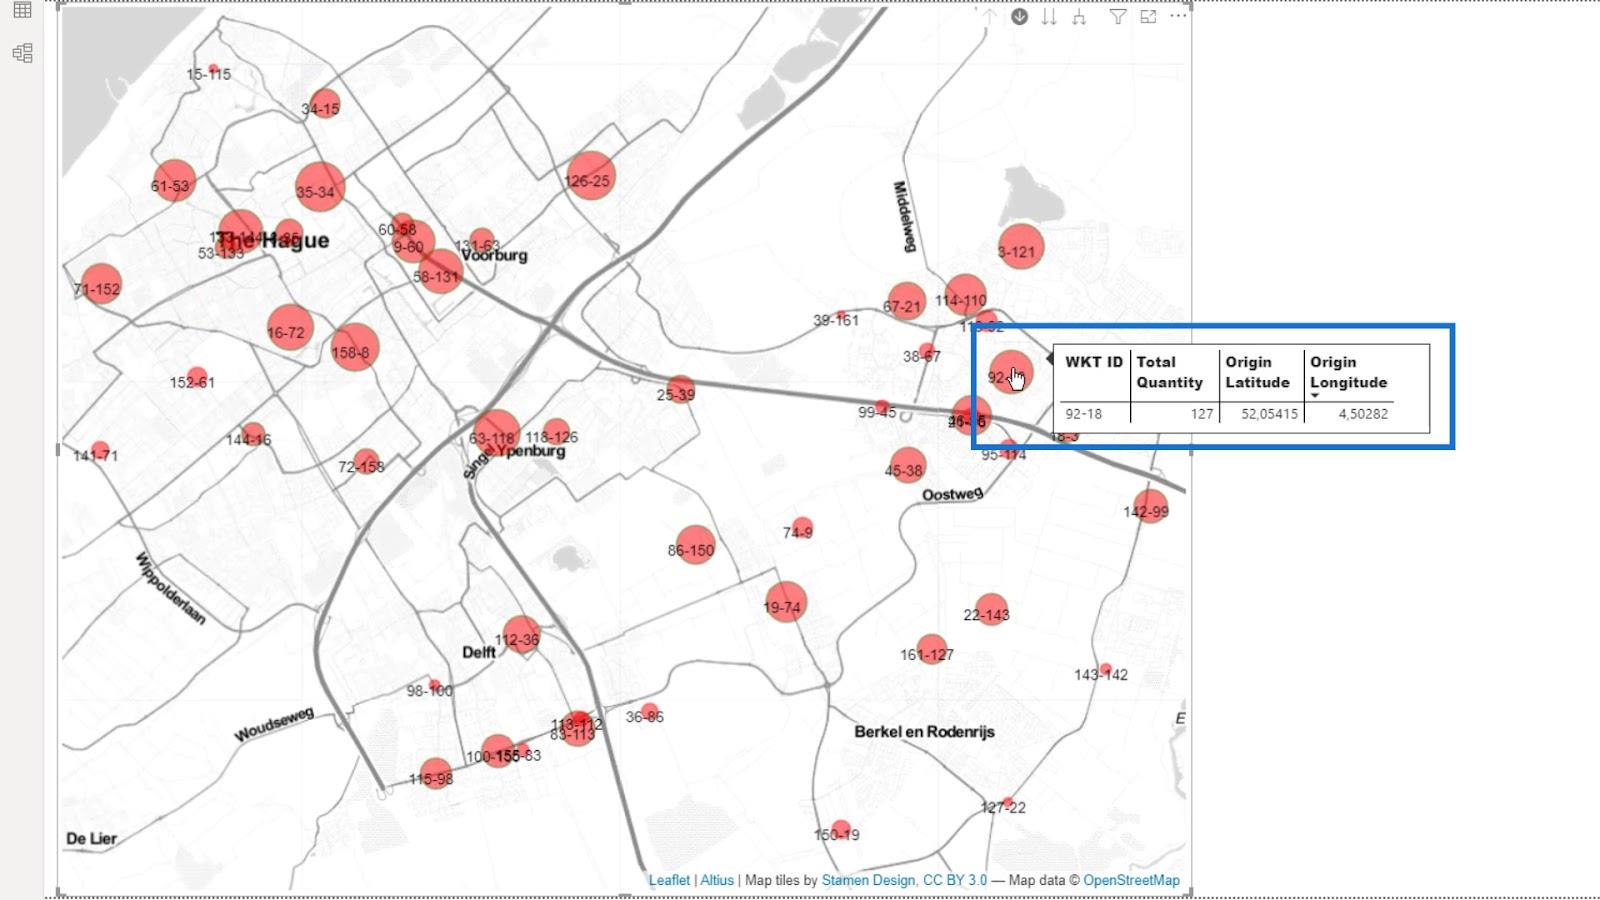Click the Origin Latitude column header

tap(1258, 372)
